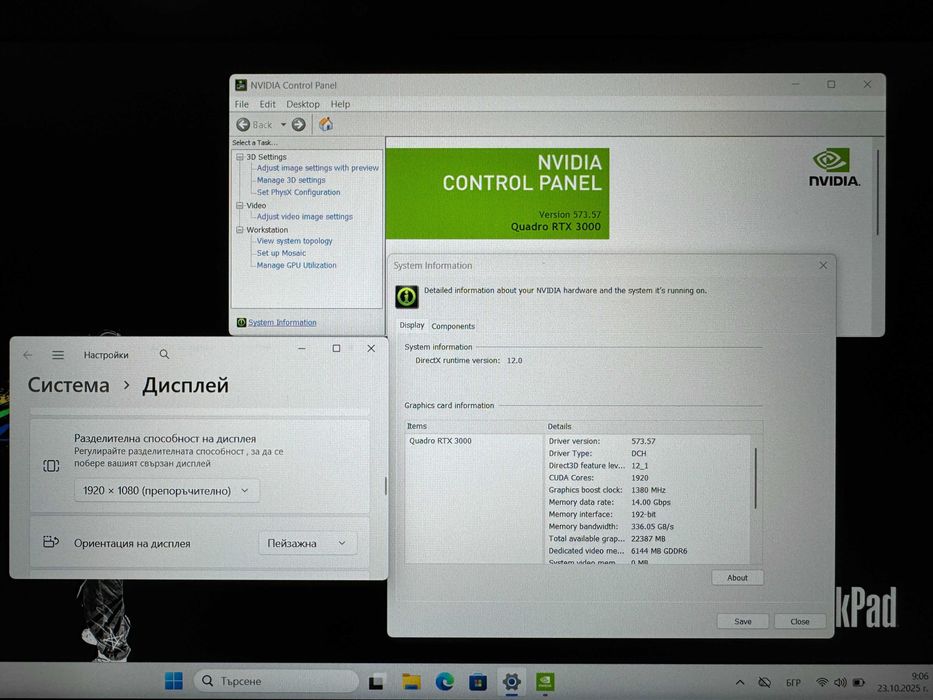This screenshot has height=700, width=933.
Task: Open the Пейзажна orientation dropdown
Action: click(308, 543)
